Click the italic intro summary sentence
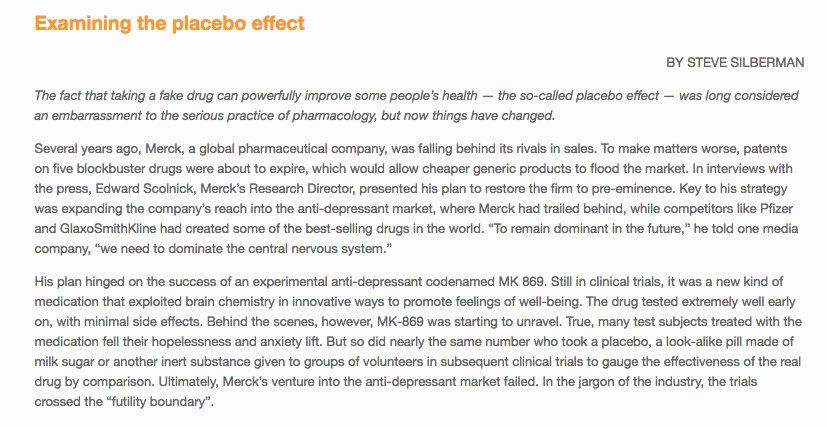This screenshot has height=427, width=827. pos(417,106)
